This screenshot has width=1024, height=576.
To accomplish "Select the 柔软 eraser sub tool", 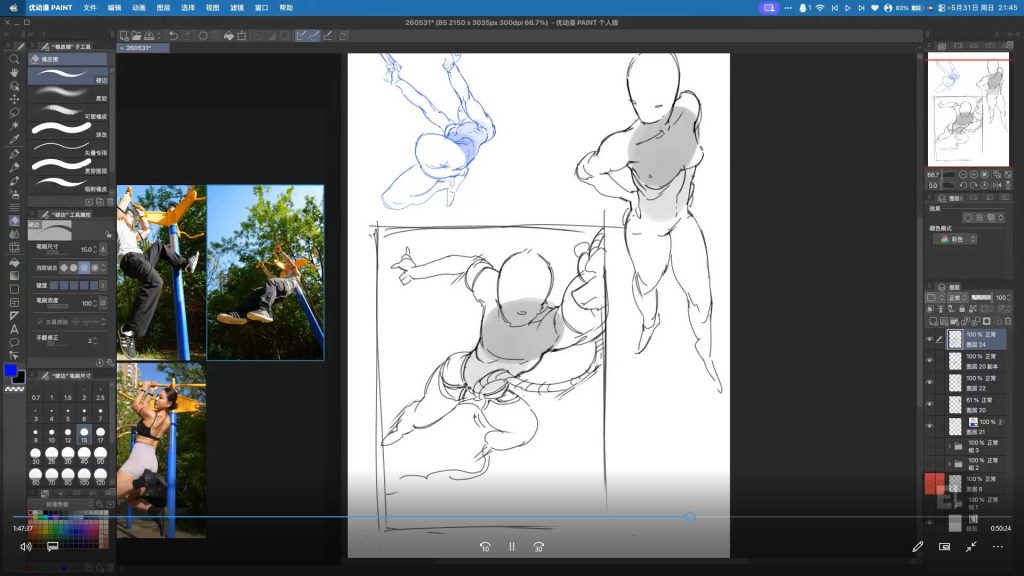I will coord(69,94).
